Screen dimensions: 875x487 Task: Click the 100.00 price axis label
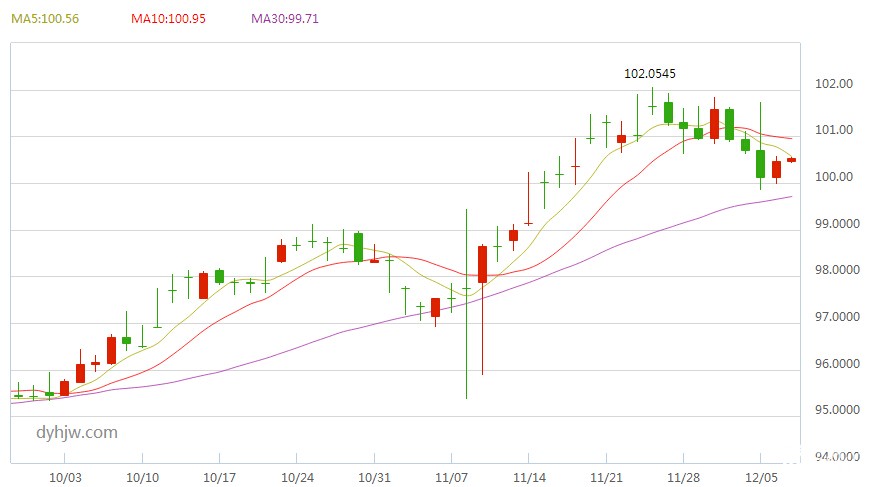(x=835, y=177)
